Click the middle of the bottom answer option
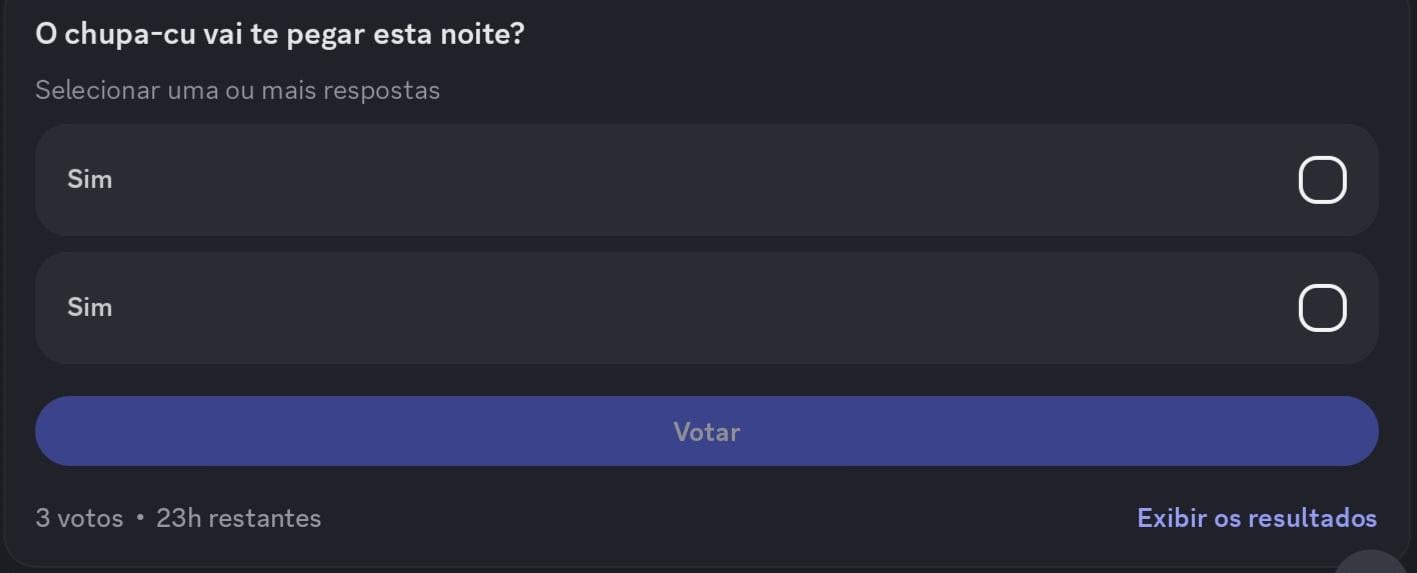The width and height of the screenshot is (1417, 573). click(x=706, y=307)
